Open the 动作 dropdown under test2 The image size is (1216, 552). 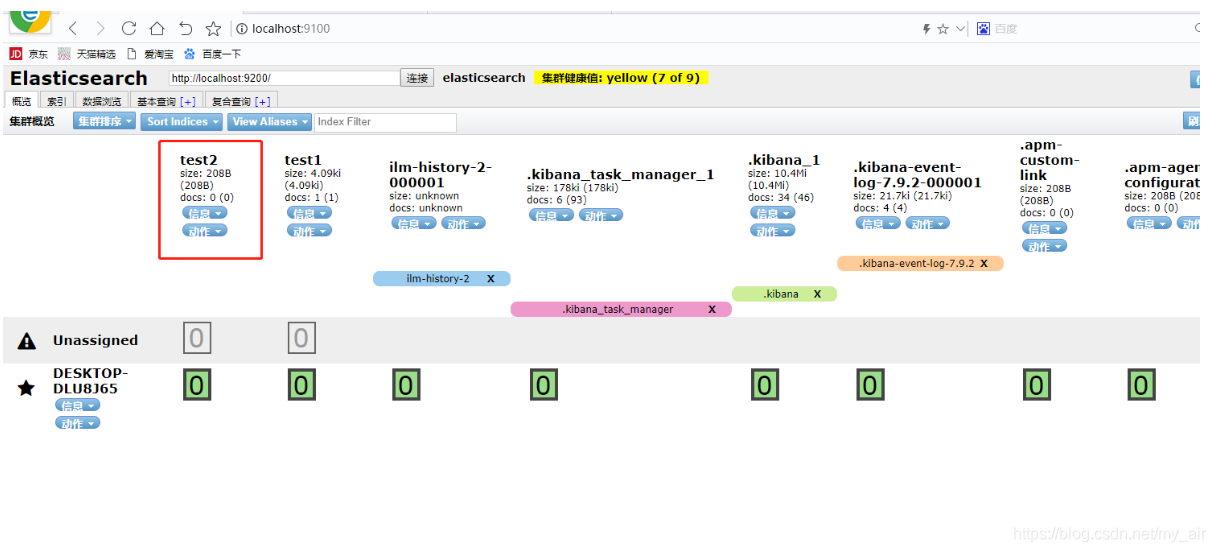pos(205,231)
